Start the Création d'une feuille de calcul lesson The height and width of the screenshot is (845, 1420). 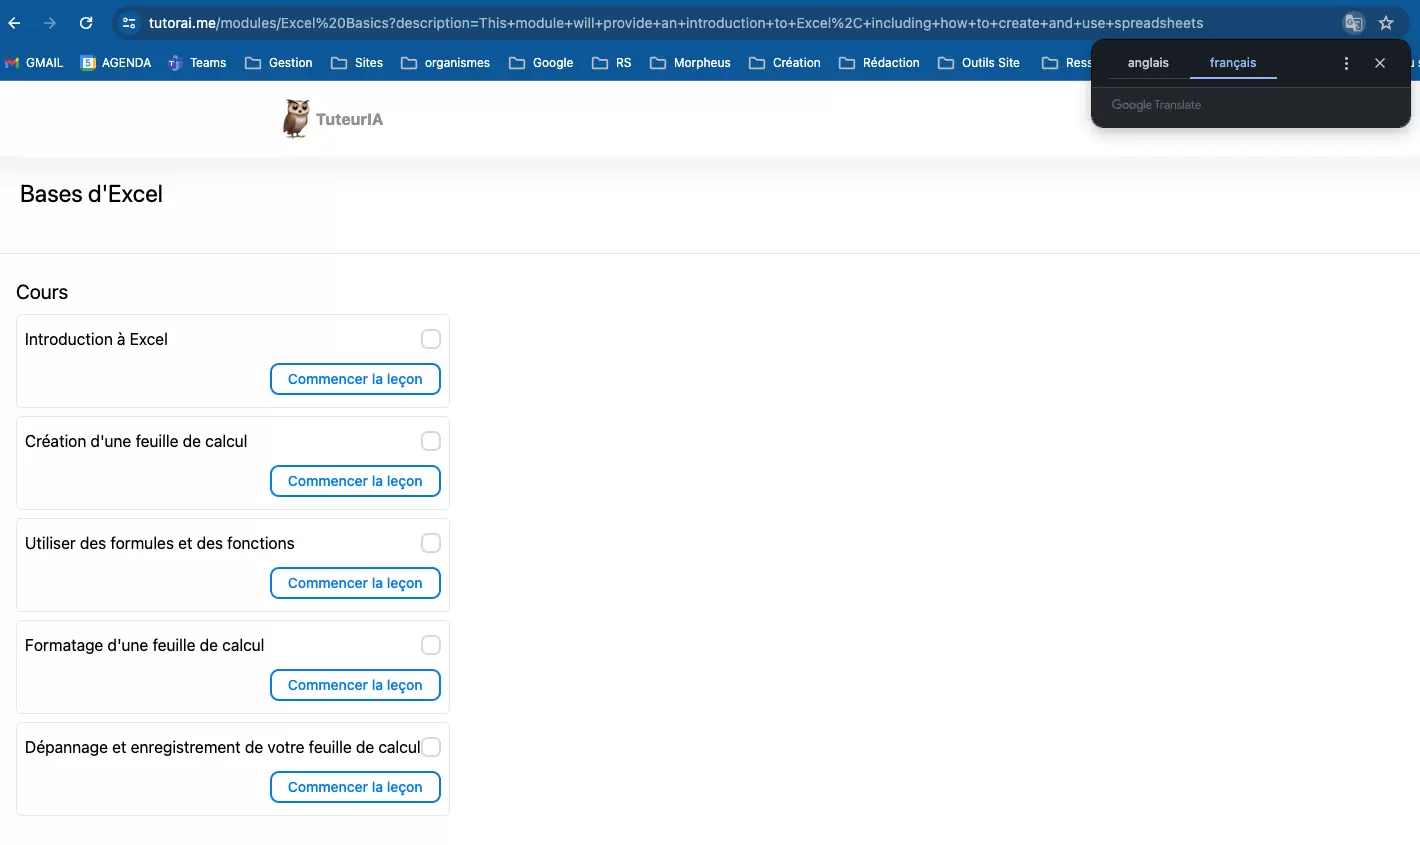pos(355,481)
